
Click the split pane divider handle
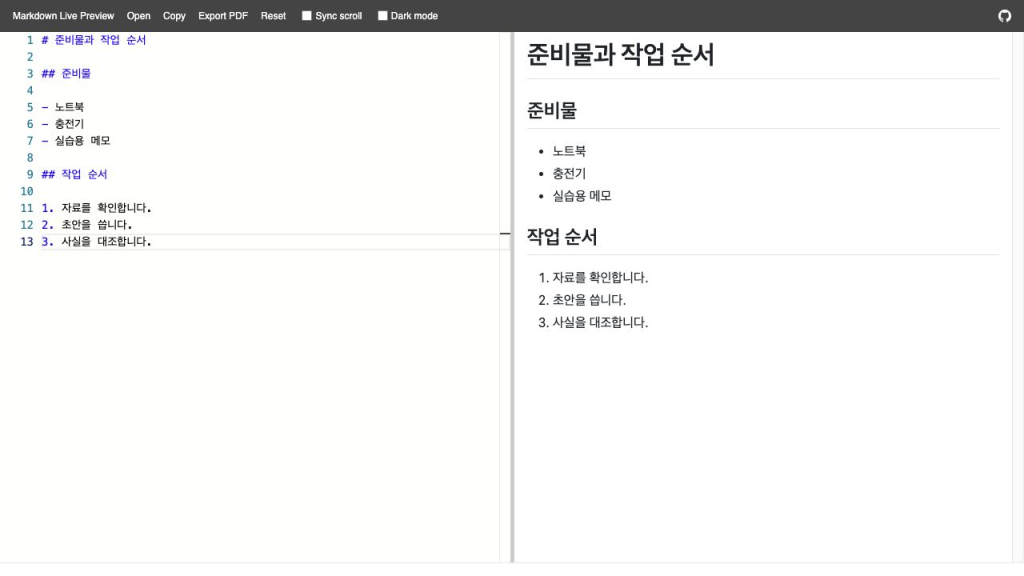point(512,297)
